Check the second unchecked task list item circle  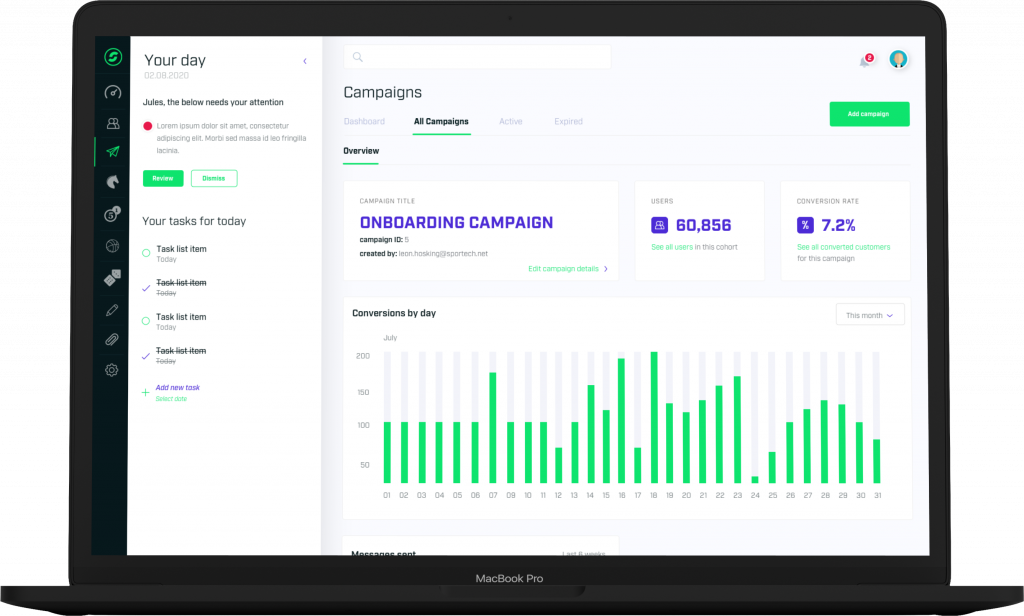point(146,321)
